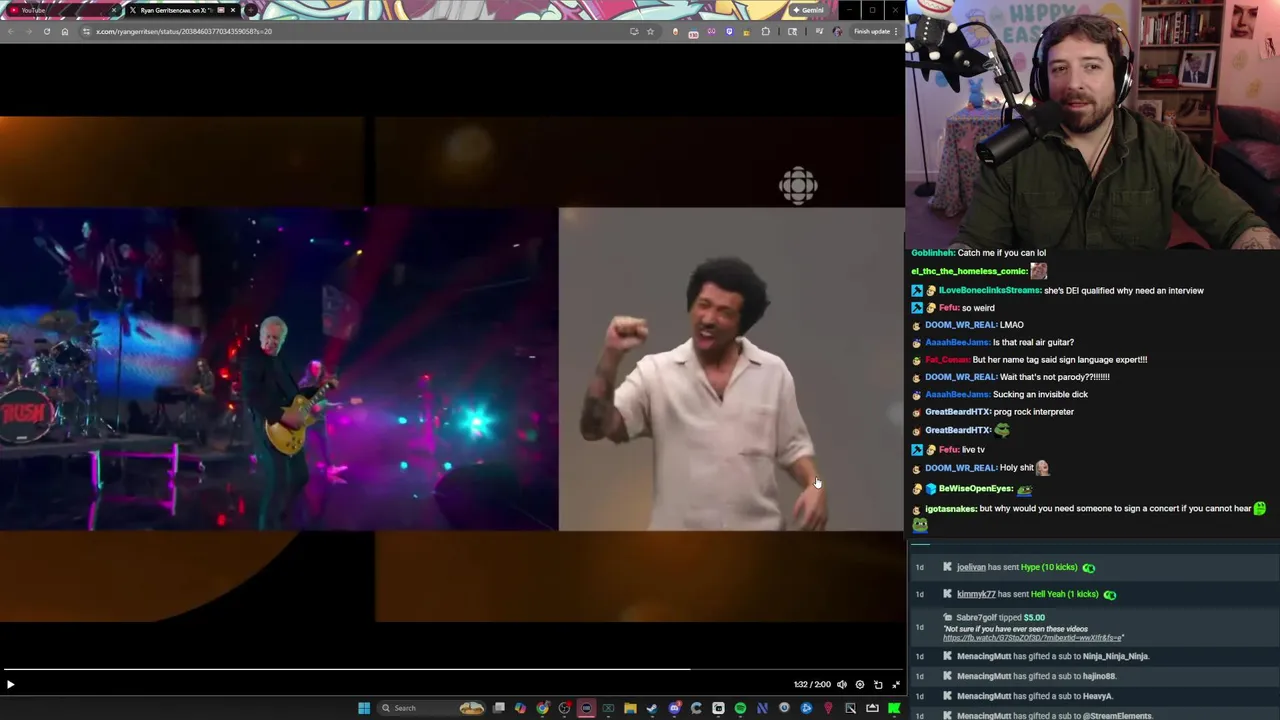Open the Gemini button in Chrome
This screenshot has height=720, width=1280.
[807, 10]
